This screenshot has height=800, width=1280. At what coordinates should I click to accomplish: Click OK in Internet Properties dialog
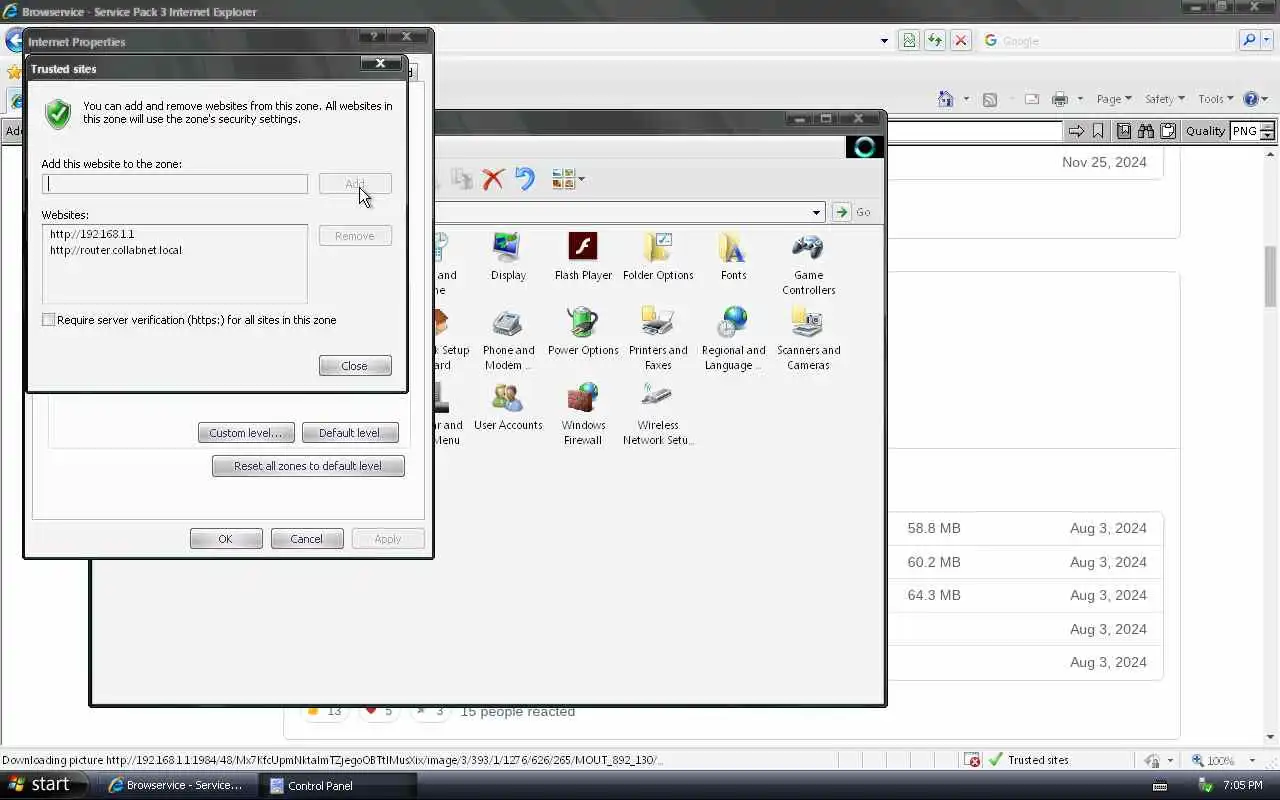click(x=226, y=539)
